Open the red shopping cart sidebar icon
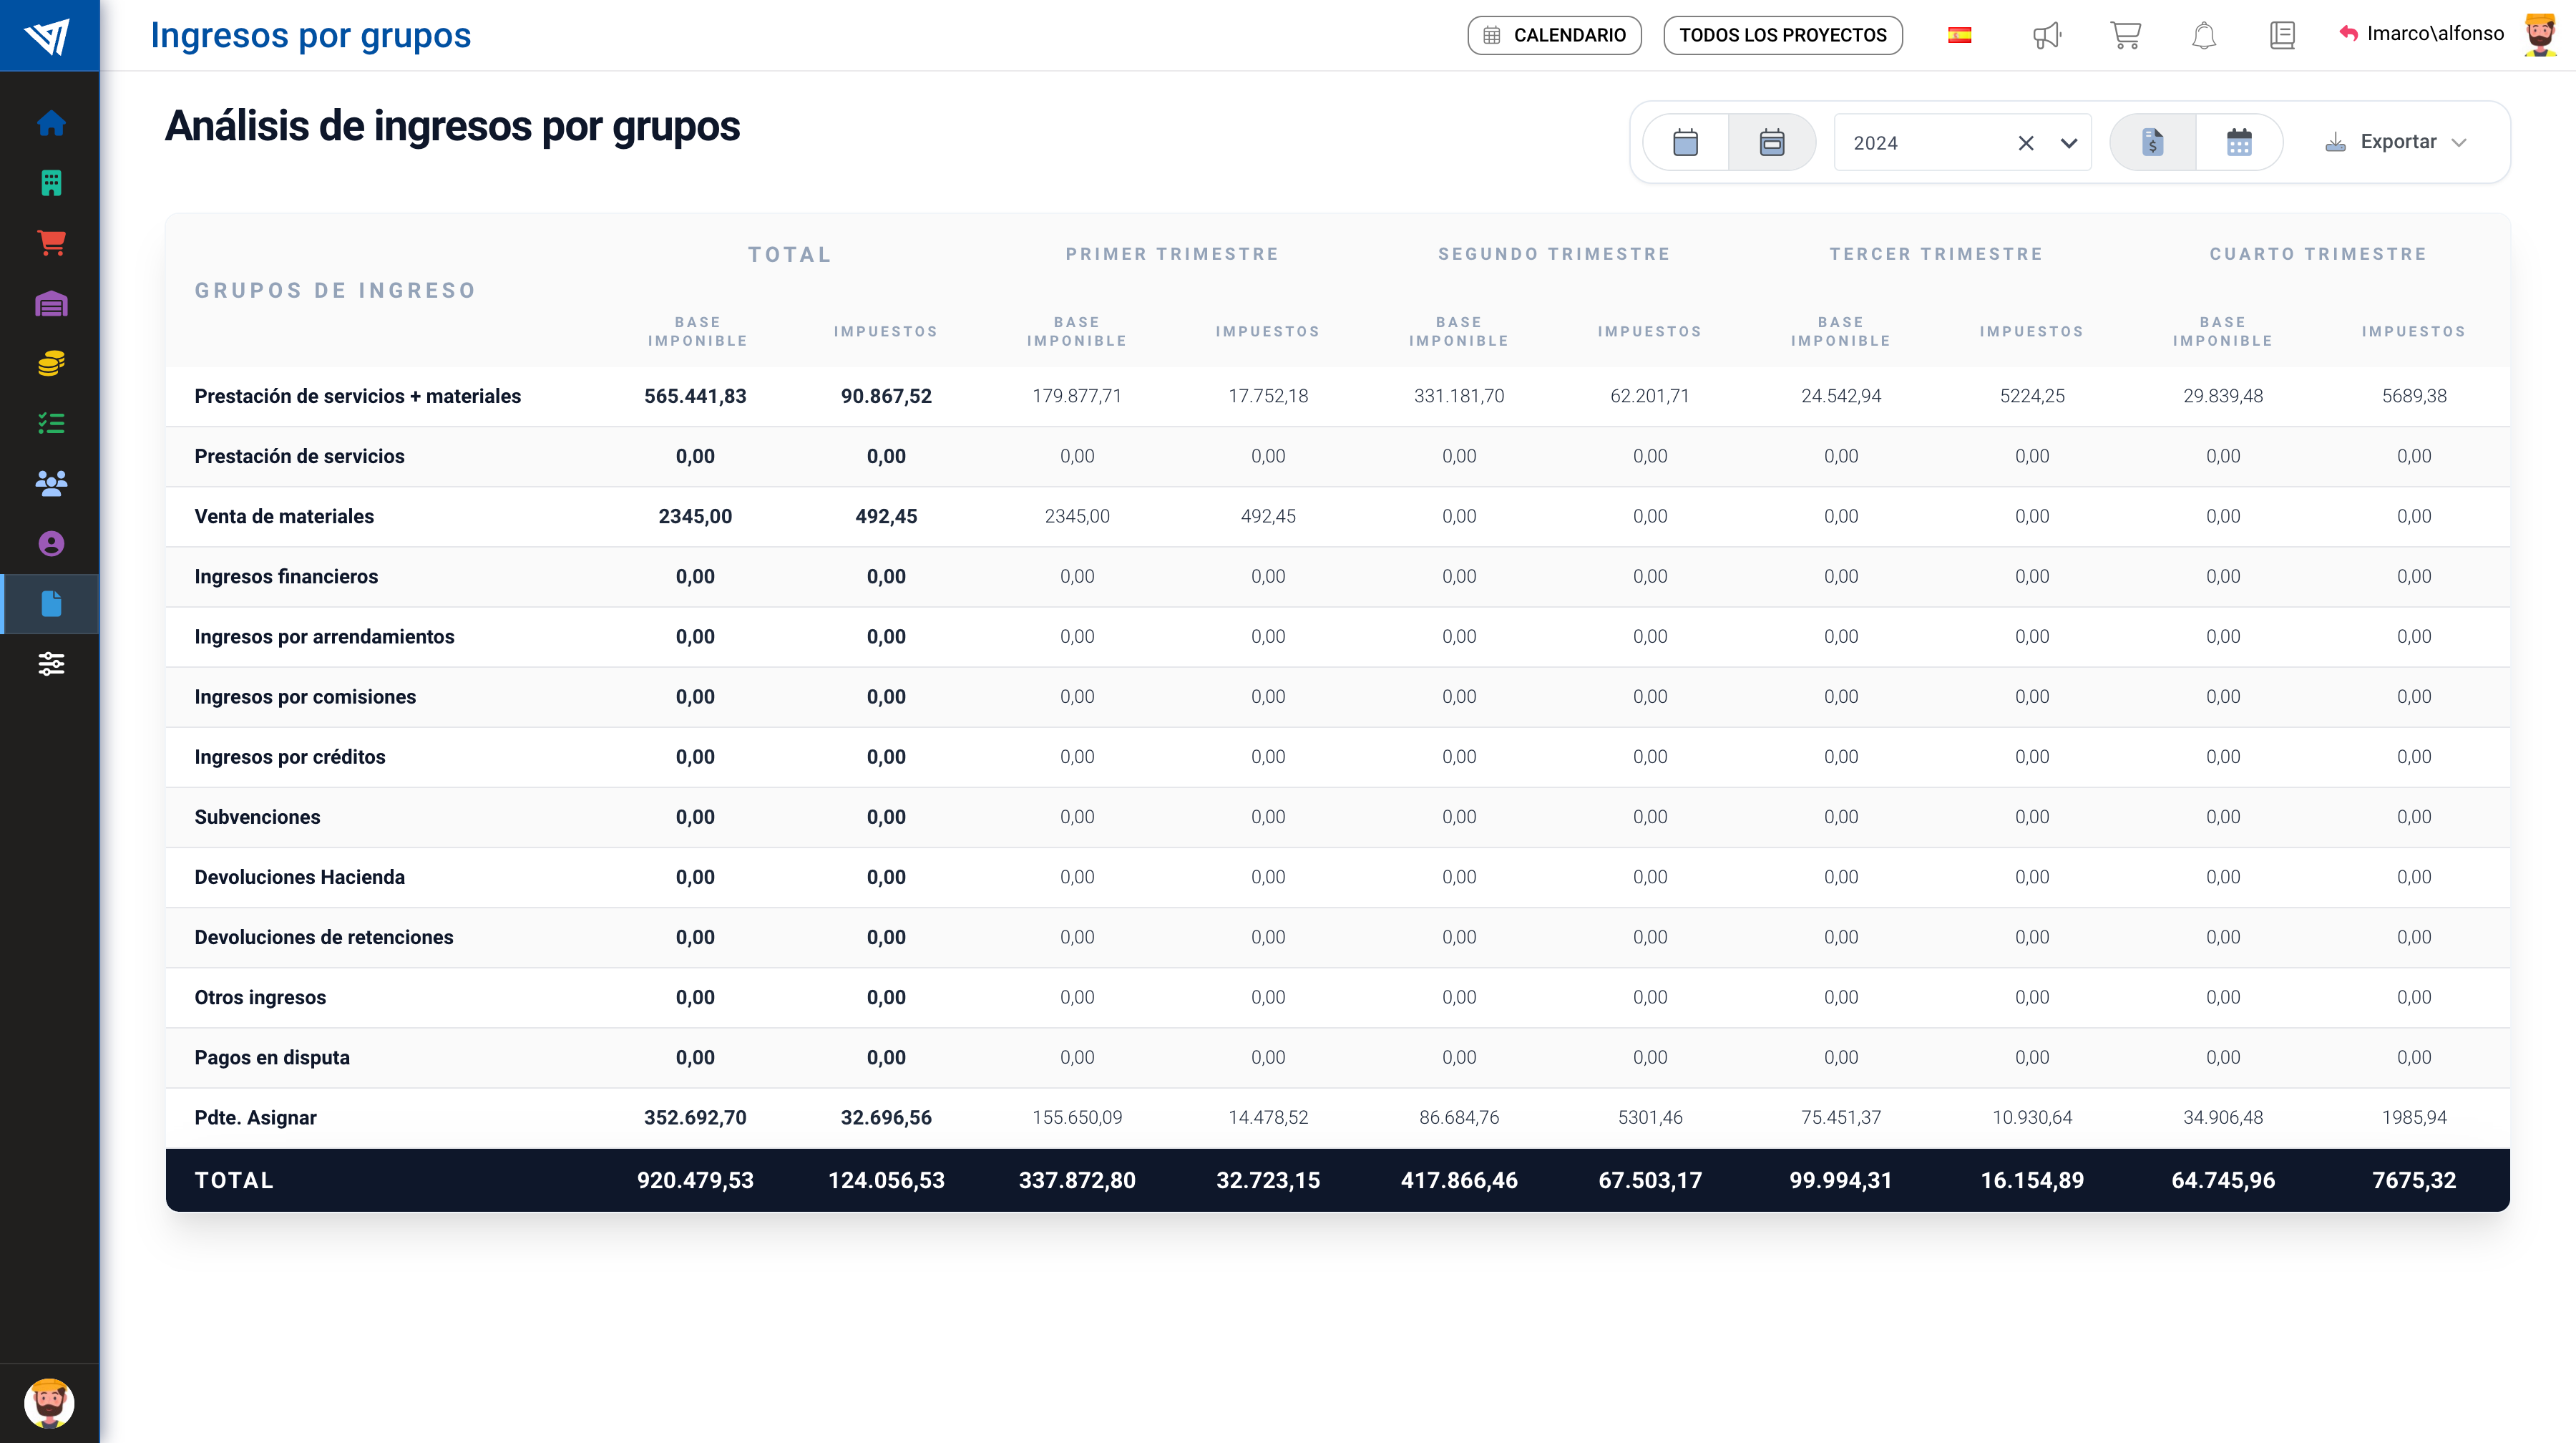 51,243
